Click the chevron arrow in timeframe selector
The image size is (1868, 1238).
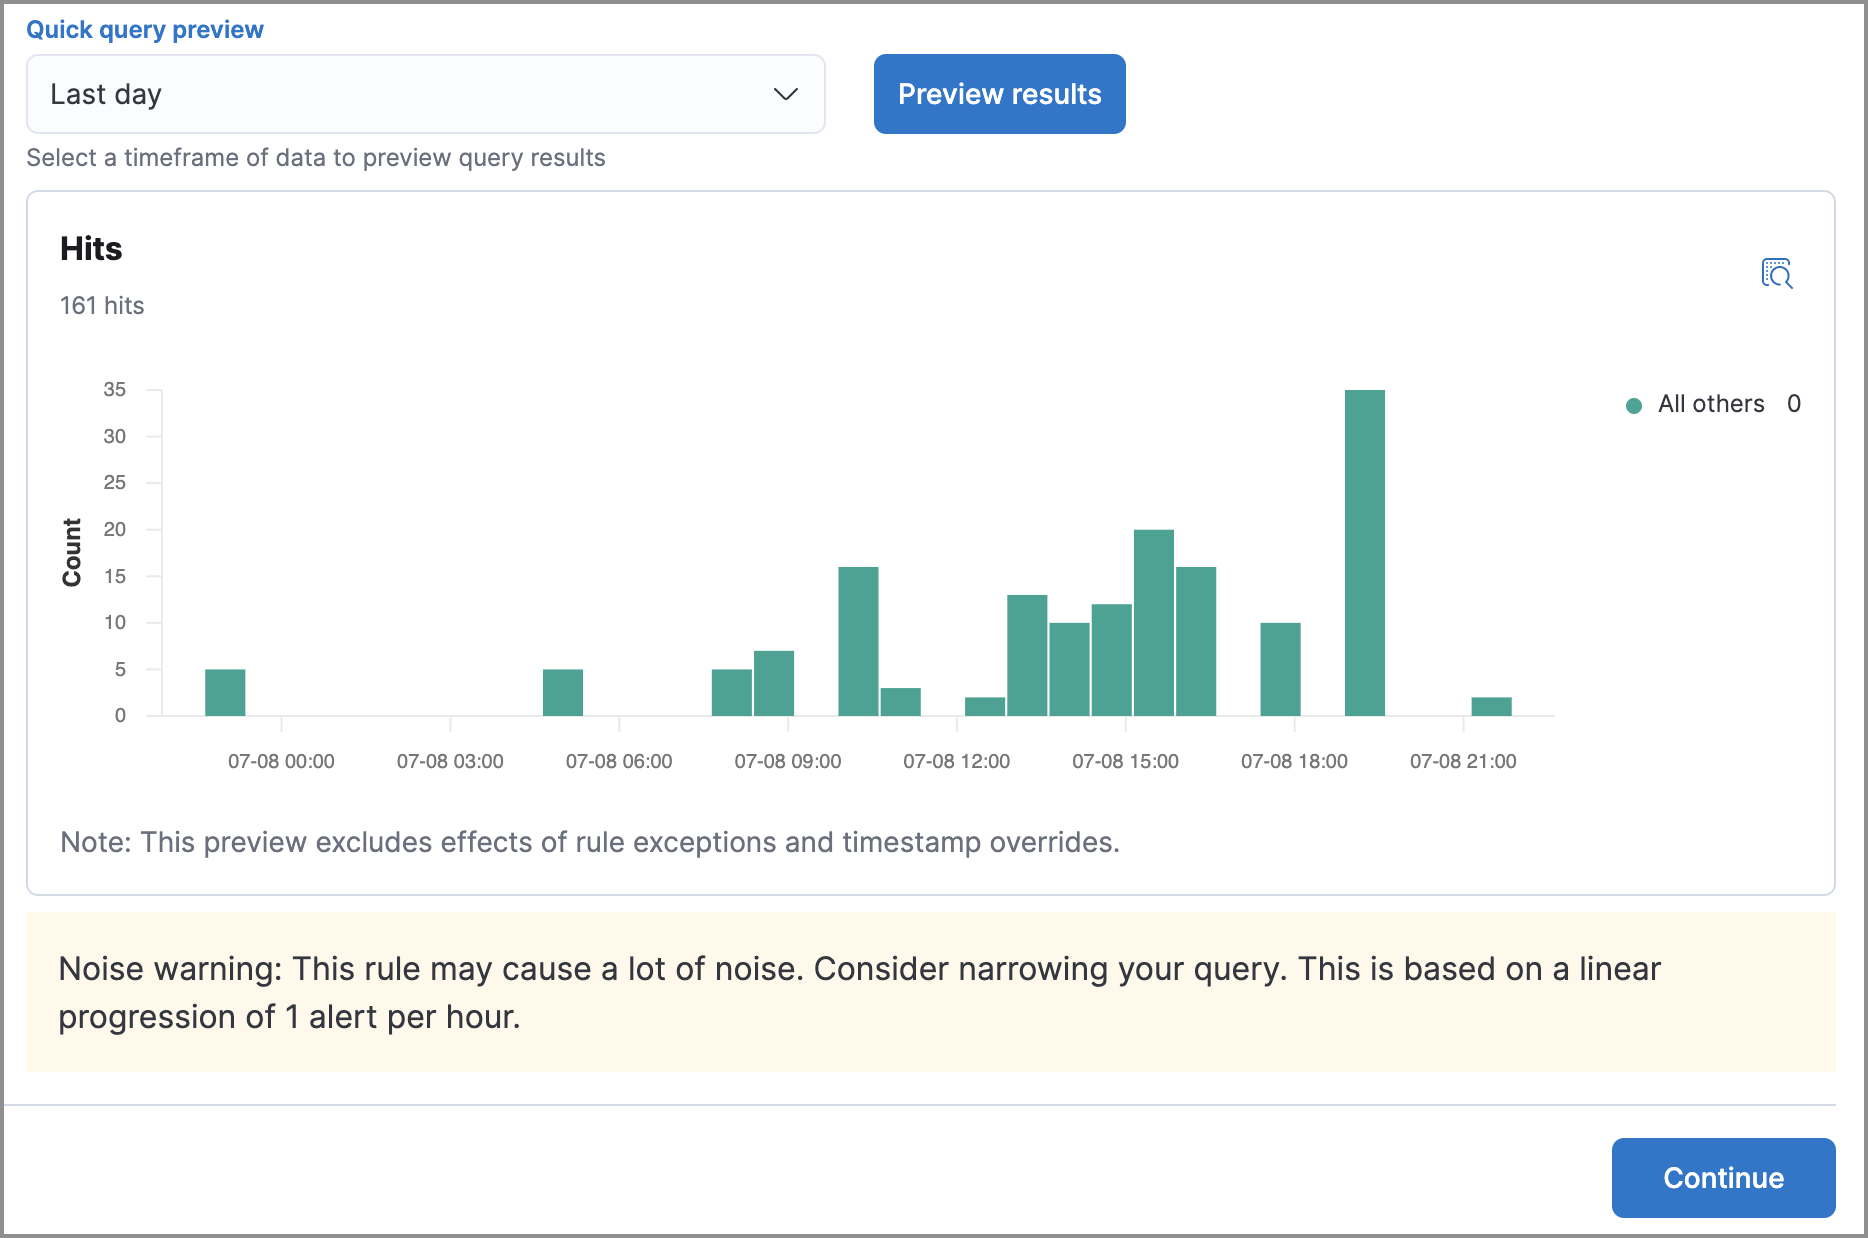(x=785, y=94)
